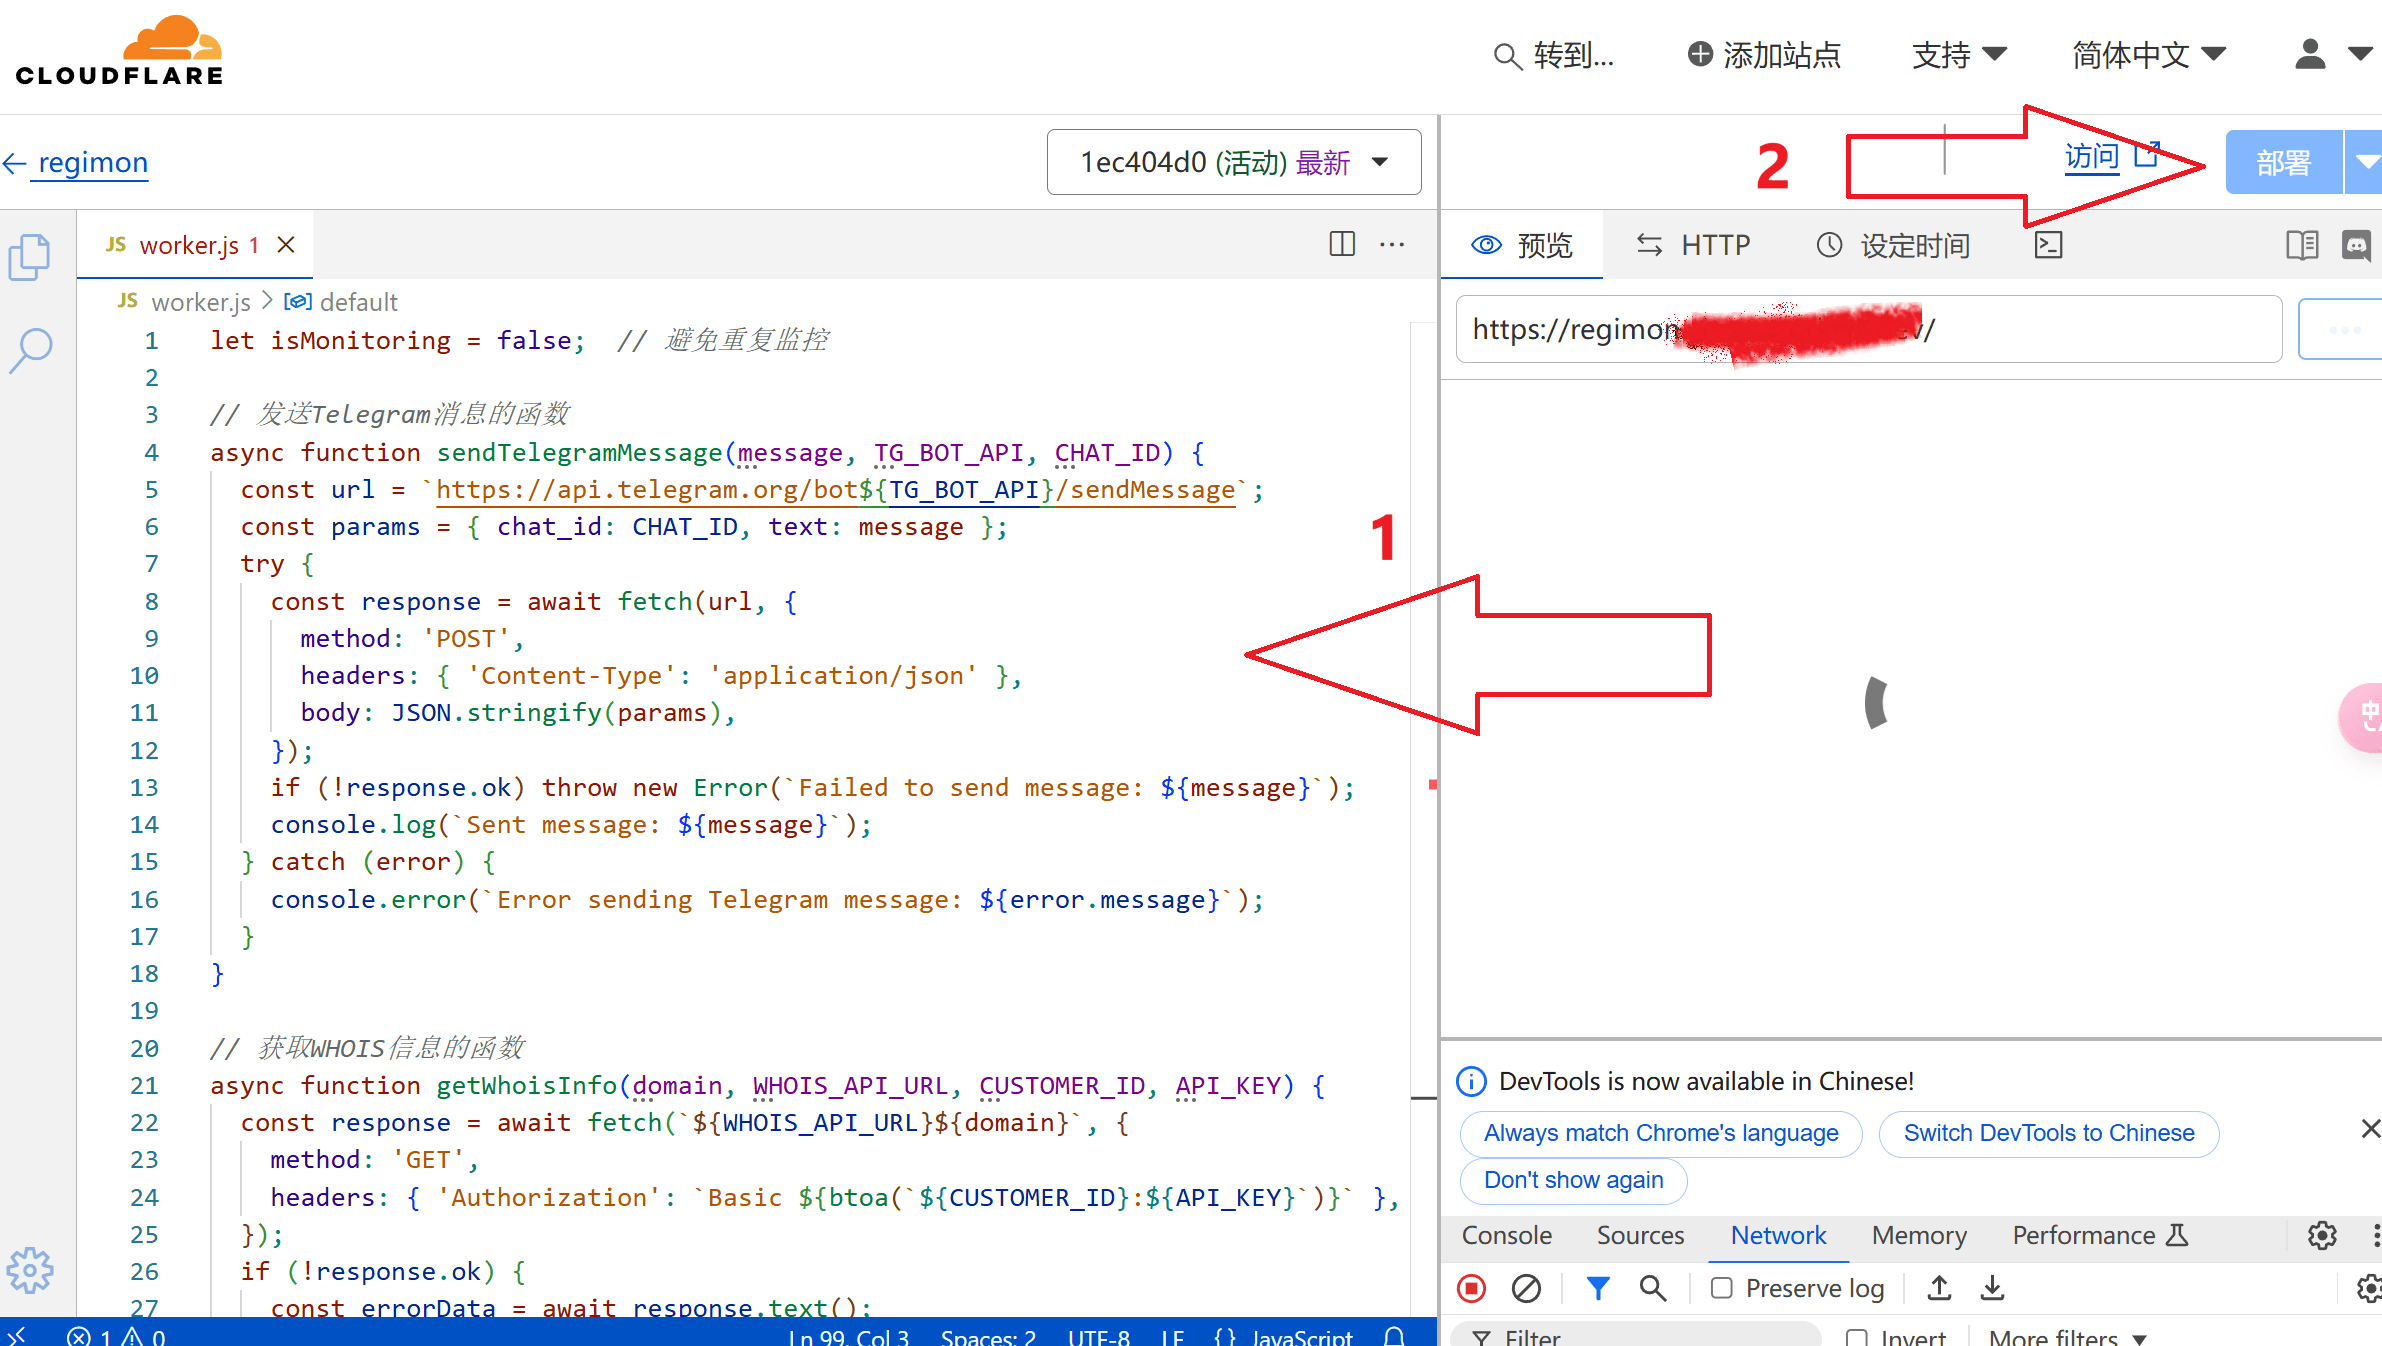Open the version selector 1ec404d0 dropdown

point(1234,162)
